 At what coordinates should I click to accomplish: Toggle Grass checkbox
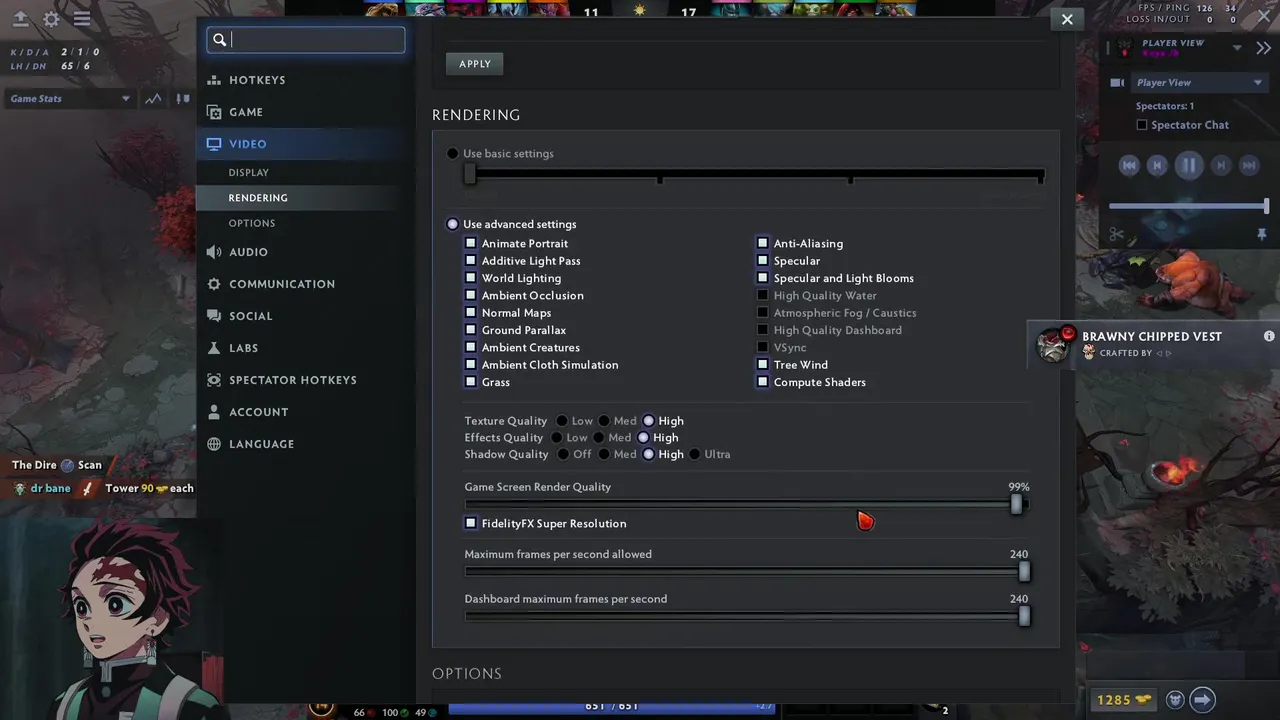tap(471, 382)
